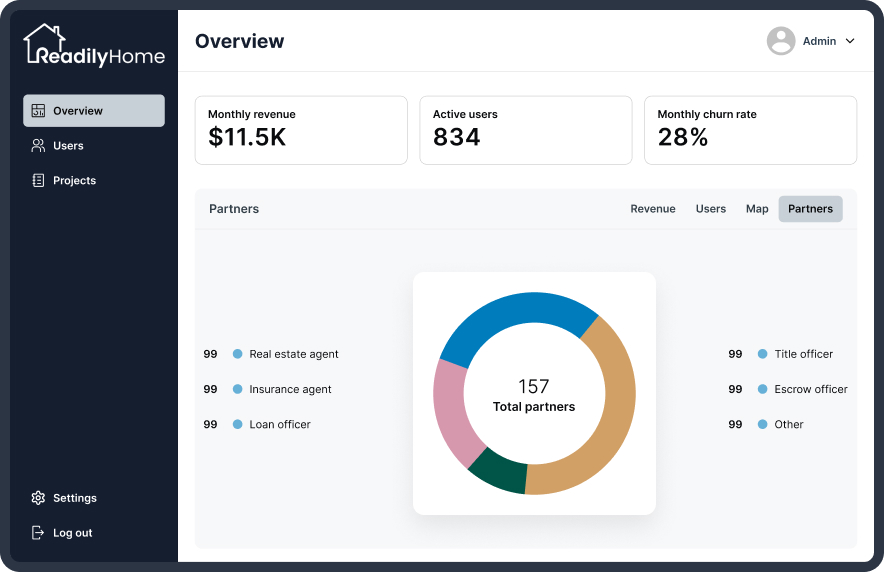884x572 pixels.
Task: Open the Users people icon
Action: (38, 145)
